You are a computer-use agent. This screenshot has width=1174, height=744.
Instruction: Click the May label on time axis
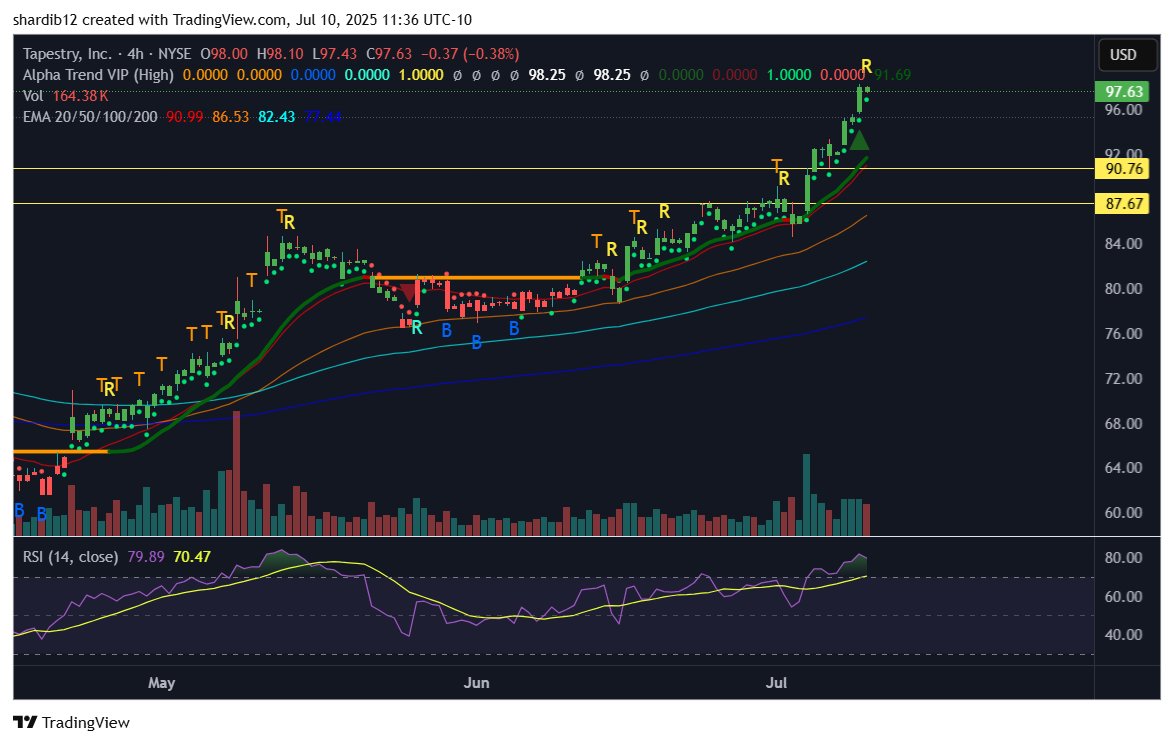(x=161, y=683)
